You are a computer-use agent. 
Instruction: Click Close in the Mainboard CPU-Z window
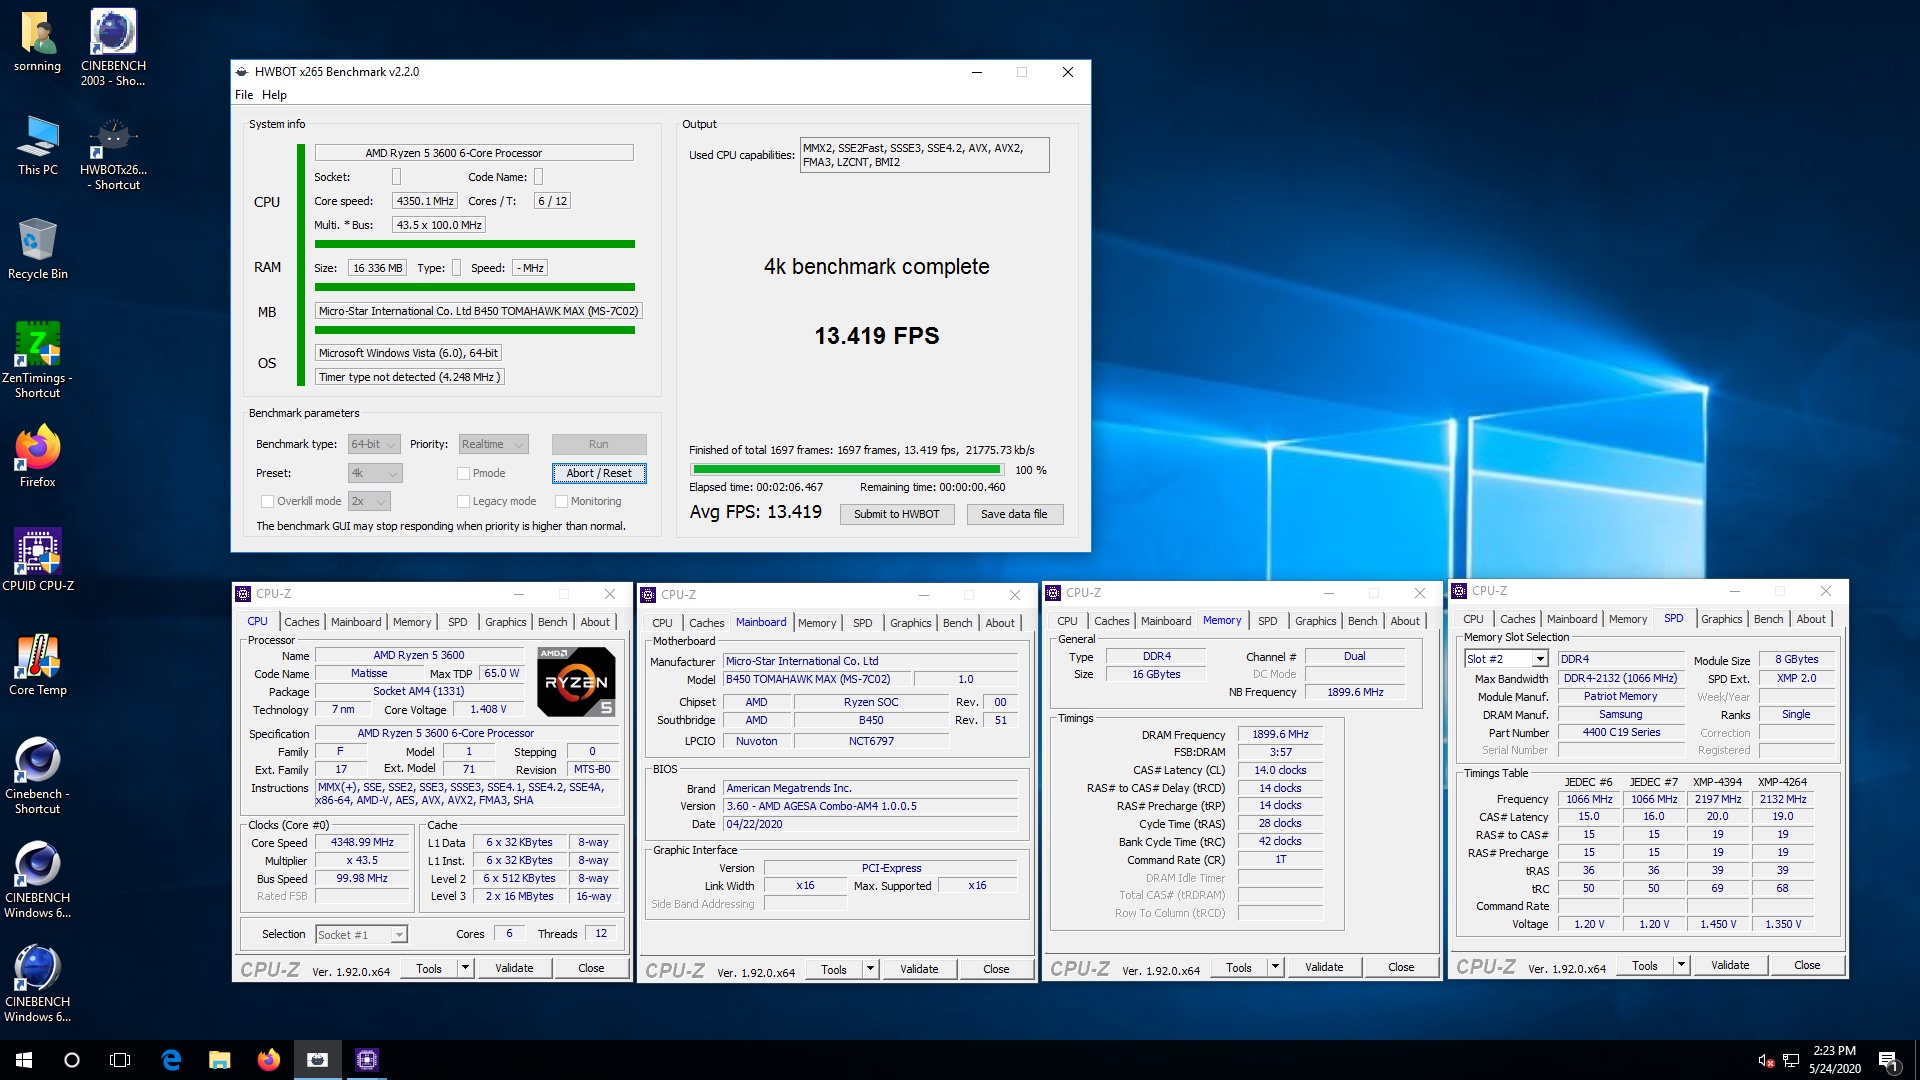pyautogui.click(x=996, y=969)
